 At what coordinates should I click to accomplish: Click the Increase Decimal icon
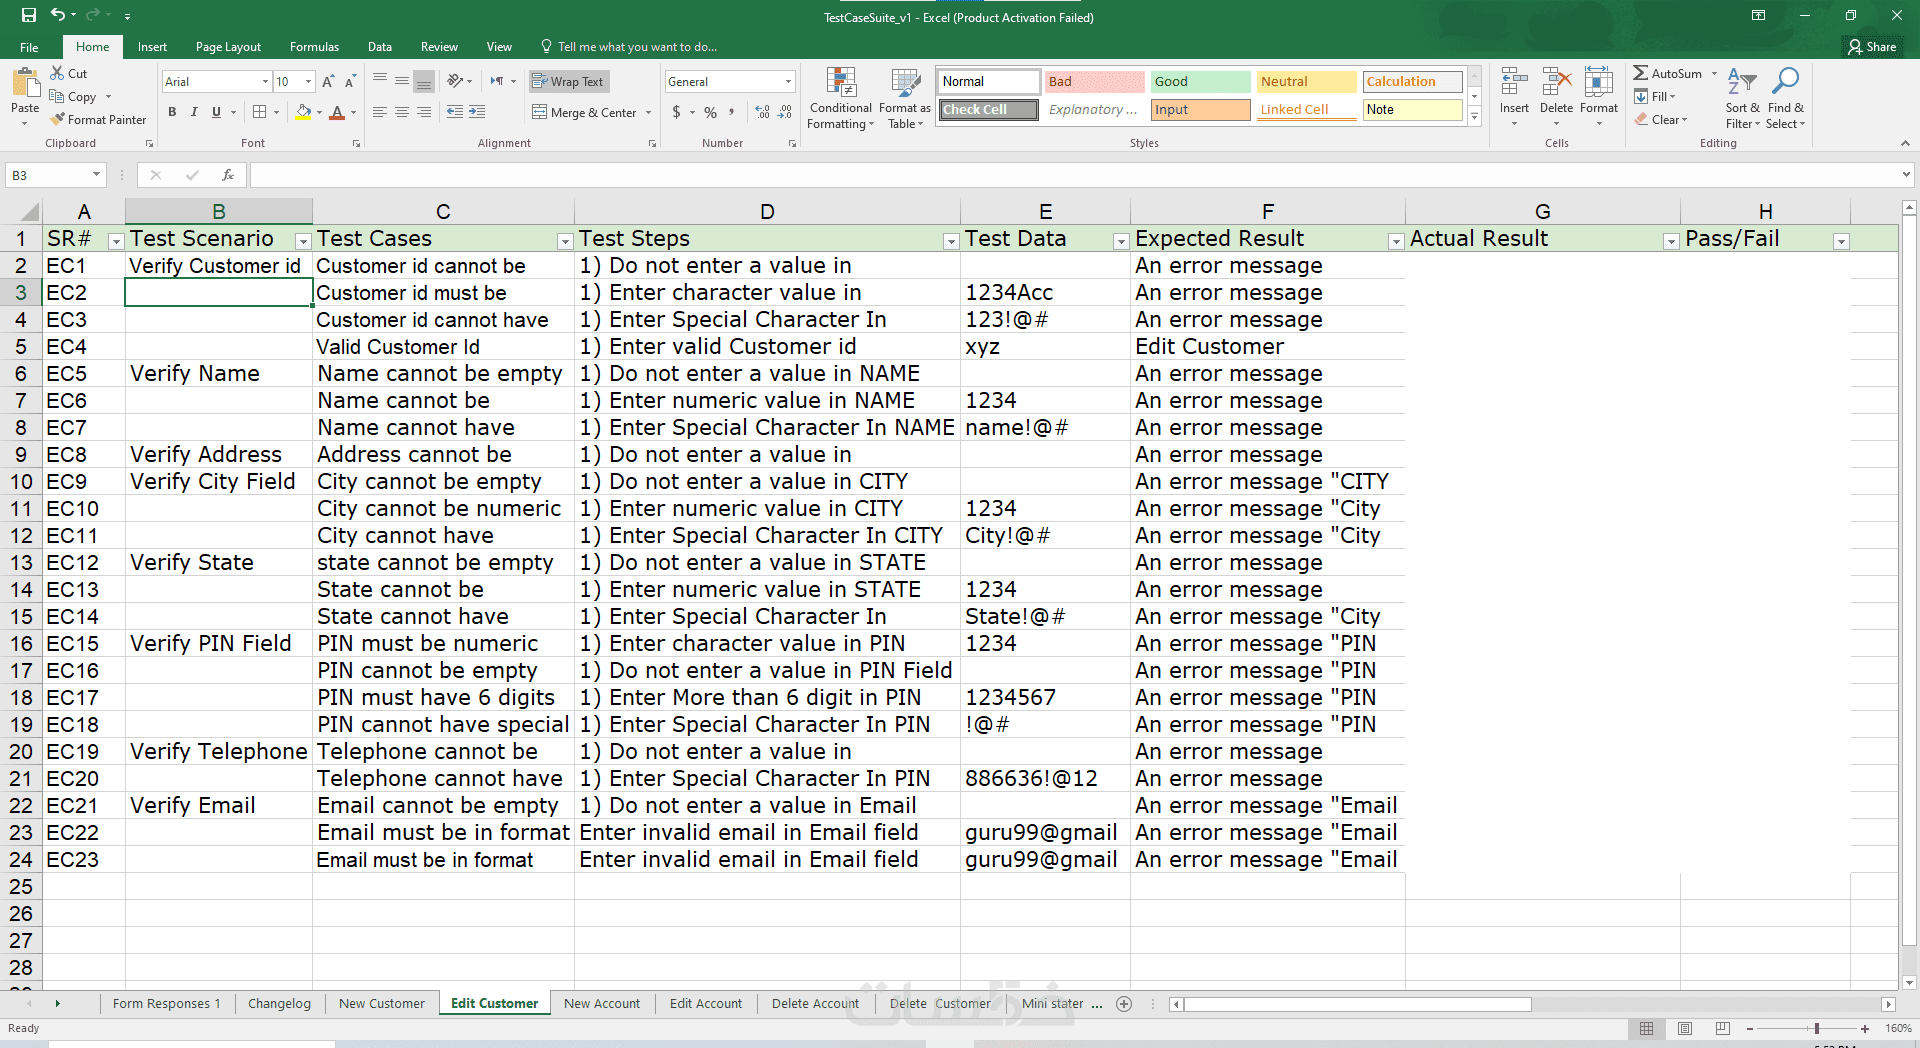762,112
